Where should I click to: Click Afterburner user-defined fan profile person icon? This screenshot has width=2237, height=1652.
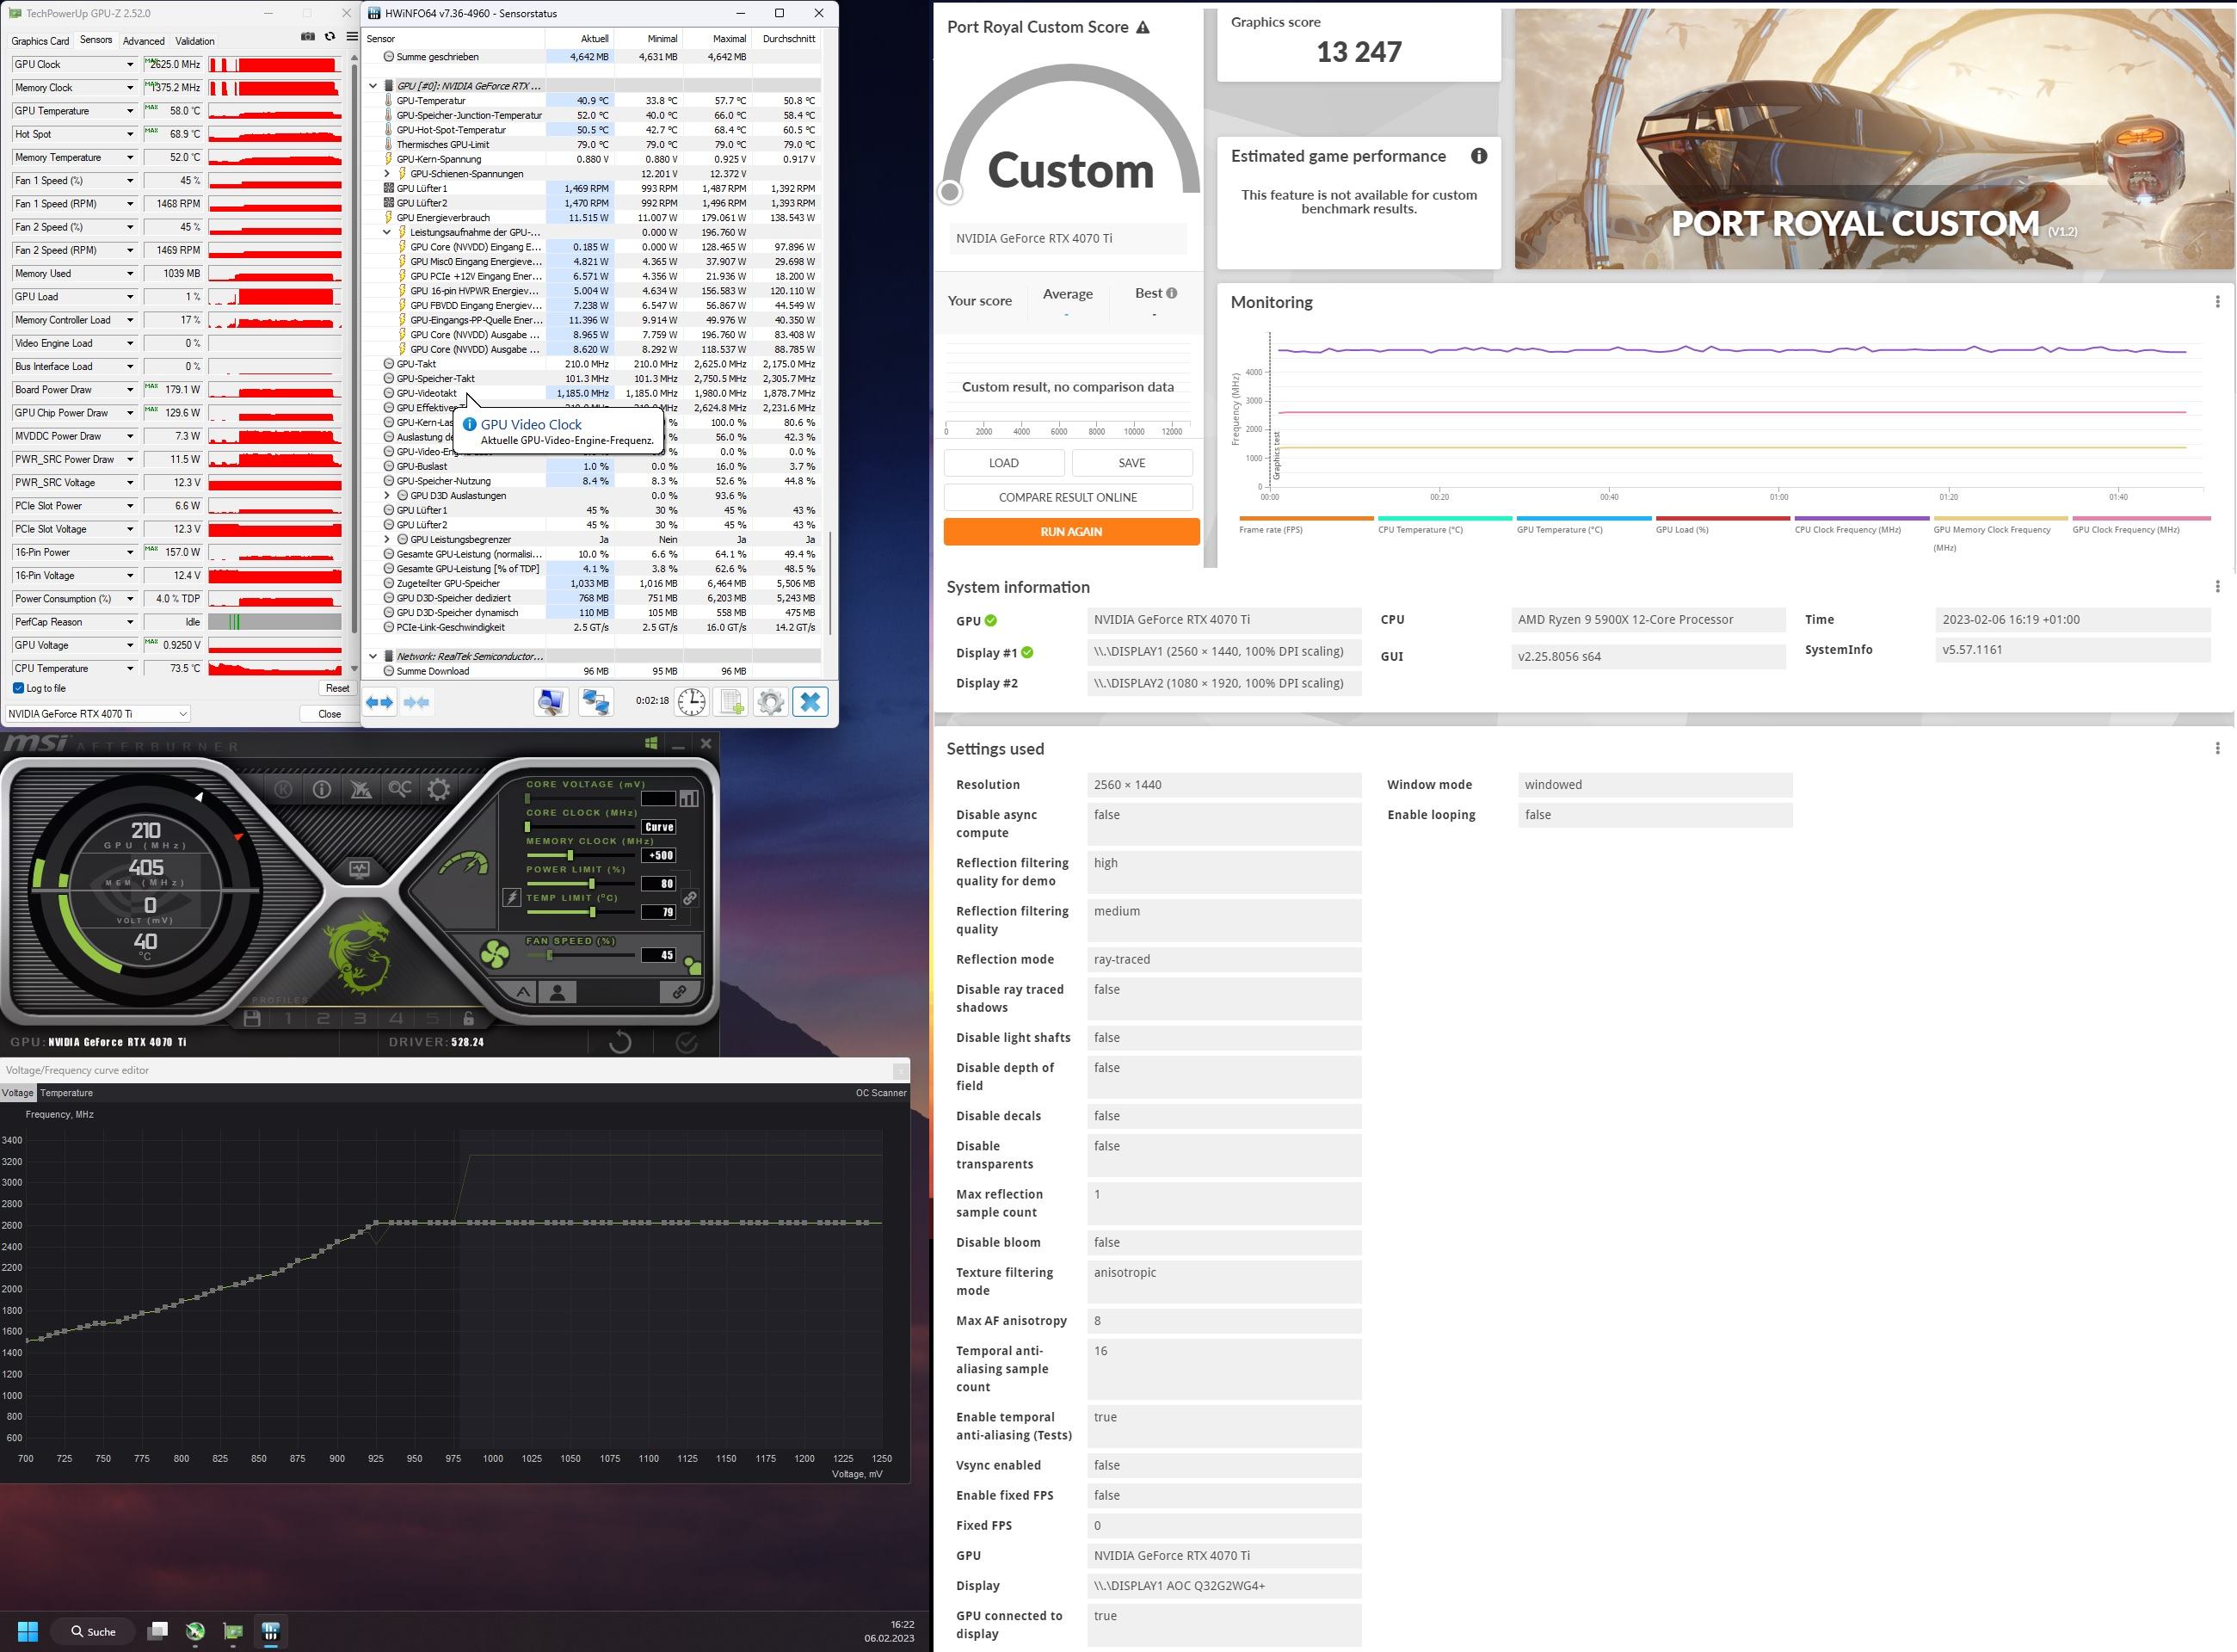pos(558,992)
